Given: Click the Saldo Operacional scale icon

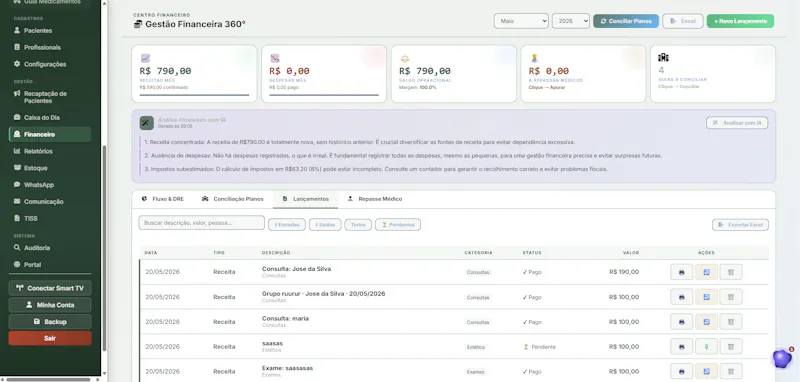Looking at the screenshot, I should (405, 58).
